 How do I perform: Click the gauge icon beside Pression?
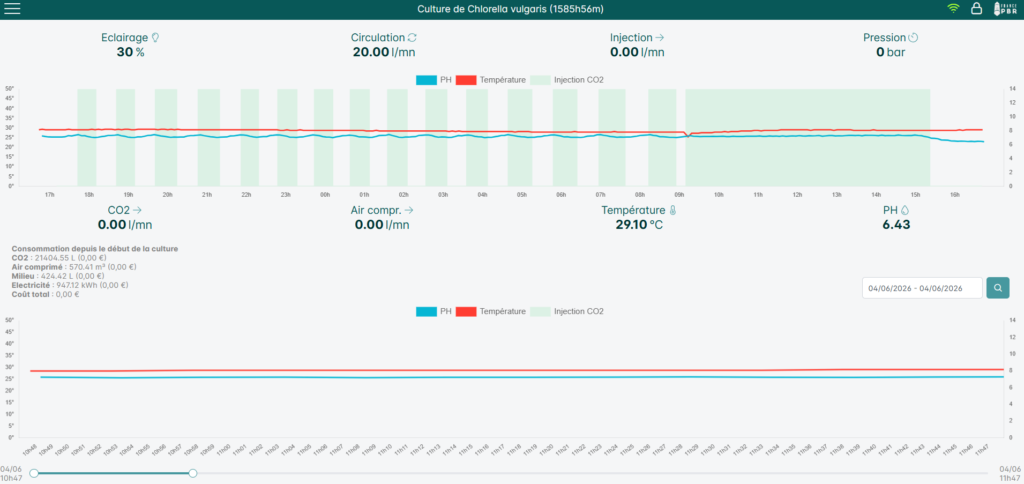(x=914, y=38)
